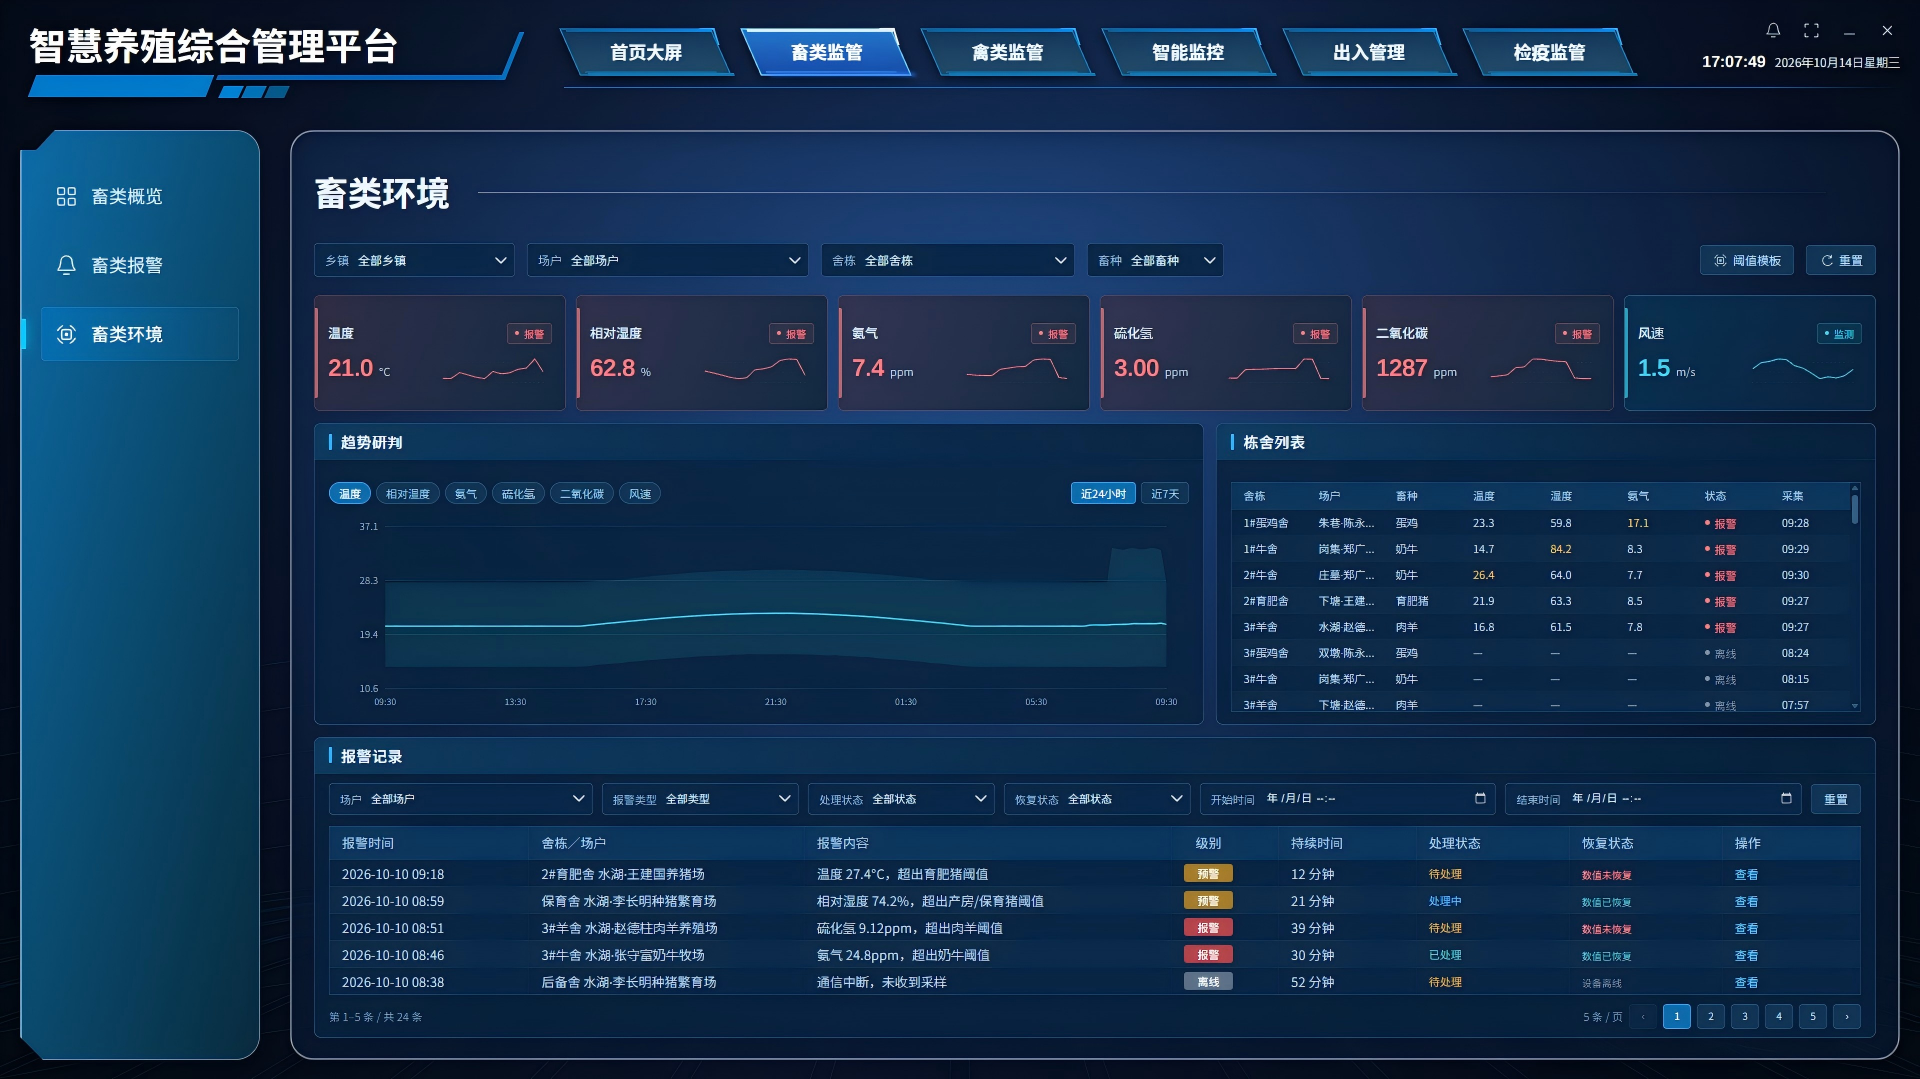Screen dimensions: 1920x1079
Task: Click the 开始时间 date input field
Action: 1347,799
